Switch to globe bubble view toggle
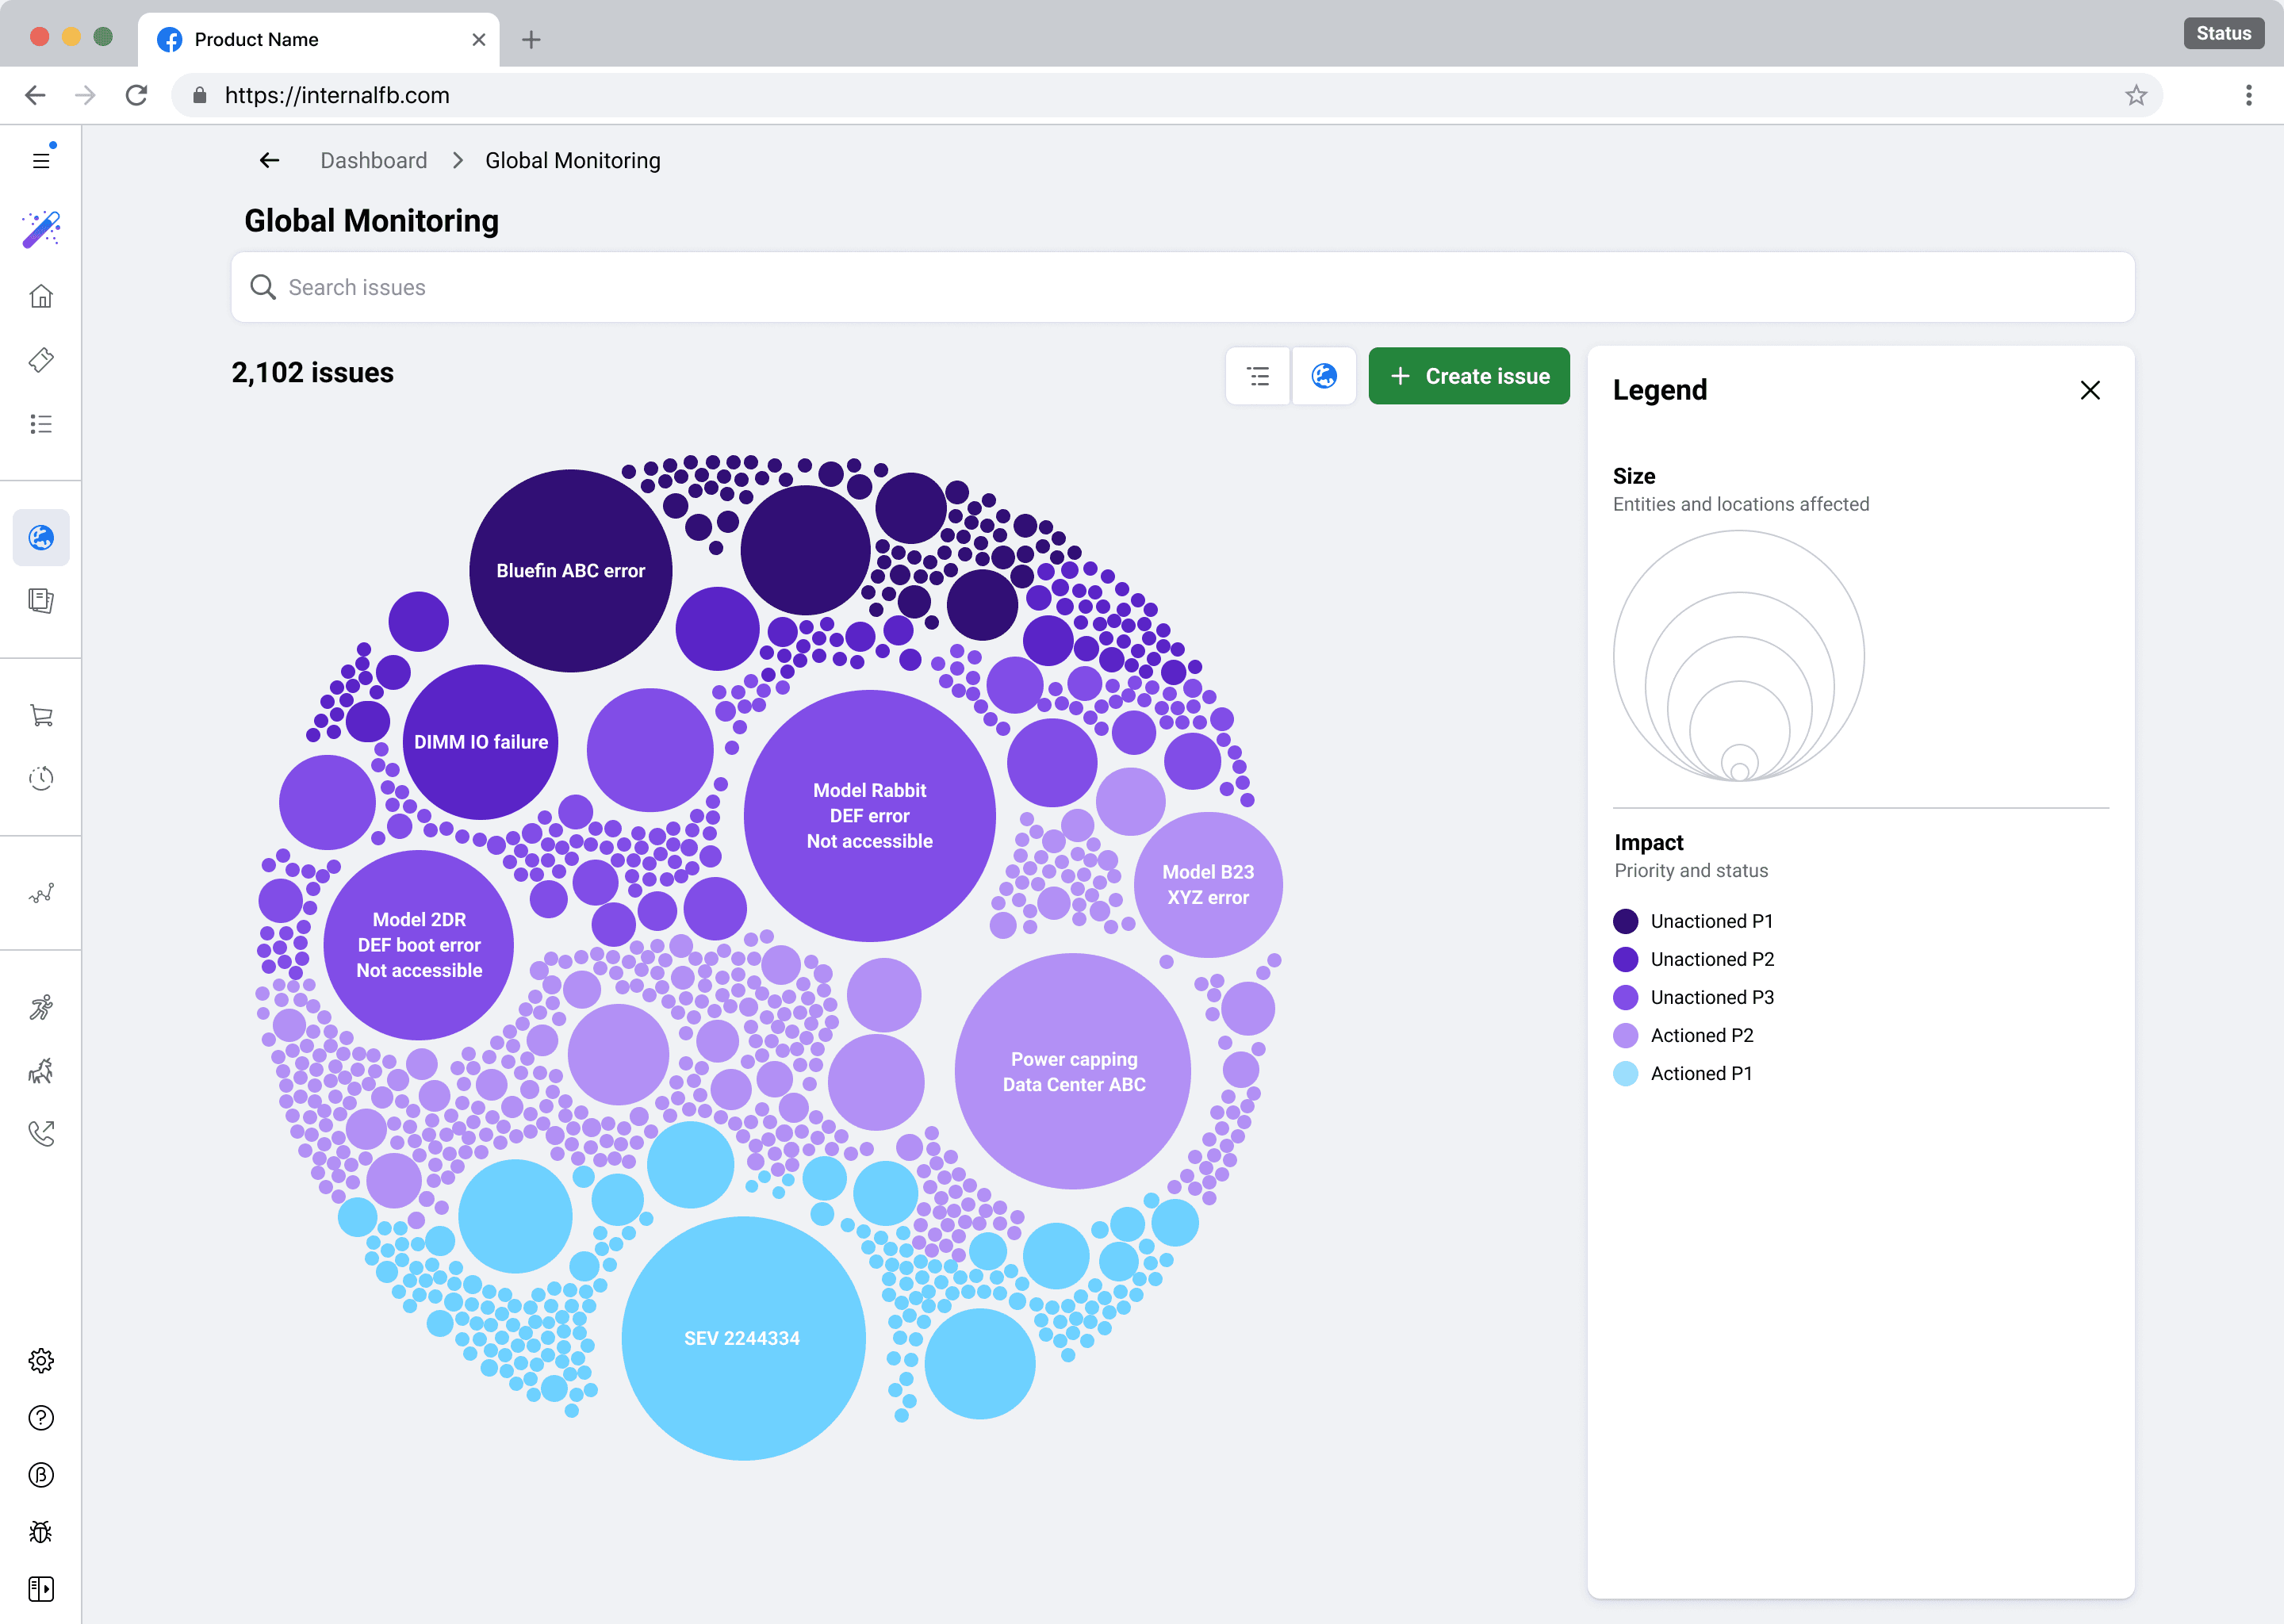Screen dimensions: 2284x1624 [1324, 376]
